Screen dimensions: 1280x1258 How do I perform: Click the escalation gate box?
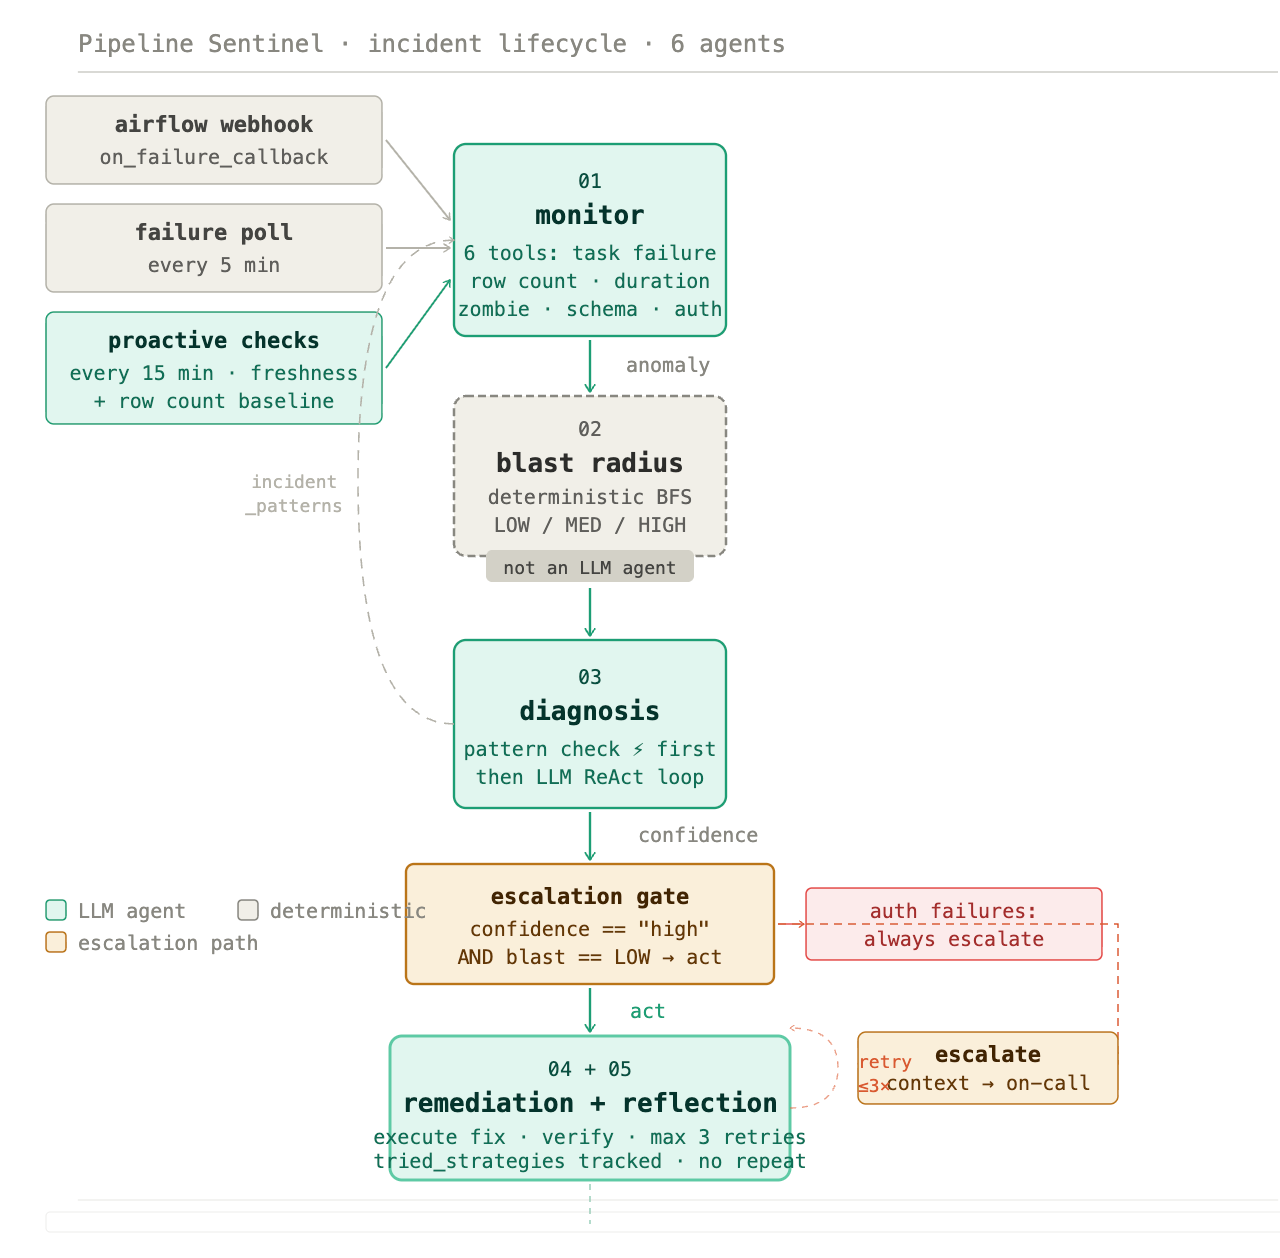(x=590, y=924)
